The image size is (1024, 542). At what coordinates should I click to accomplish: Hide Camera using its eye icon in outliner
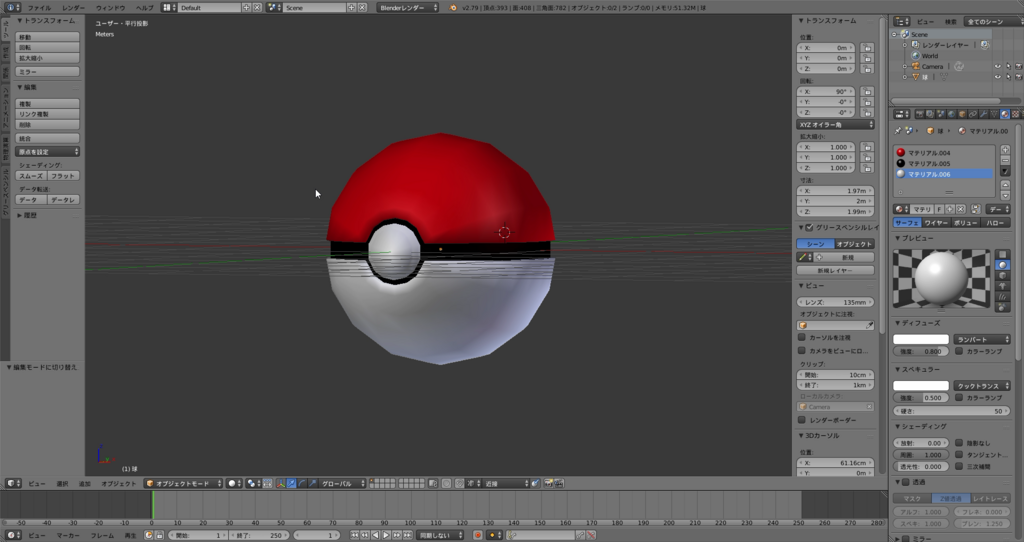tap(997, 67)
